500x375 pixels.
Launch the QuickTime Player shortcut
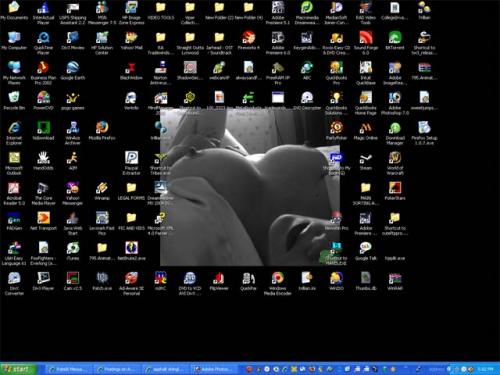click(x=43, y=43)
